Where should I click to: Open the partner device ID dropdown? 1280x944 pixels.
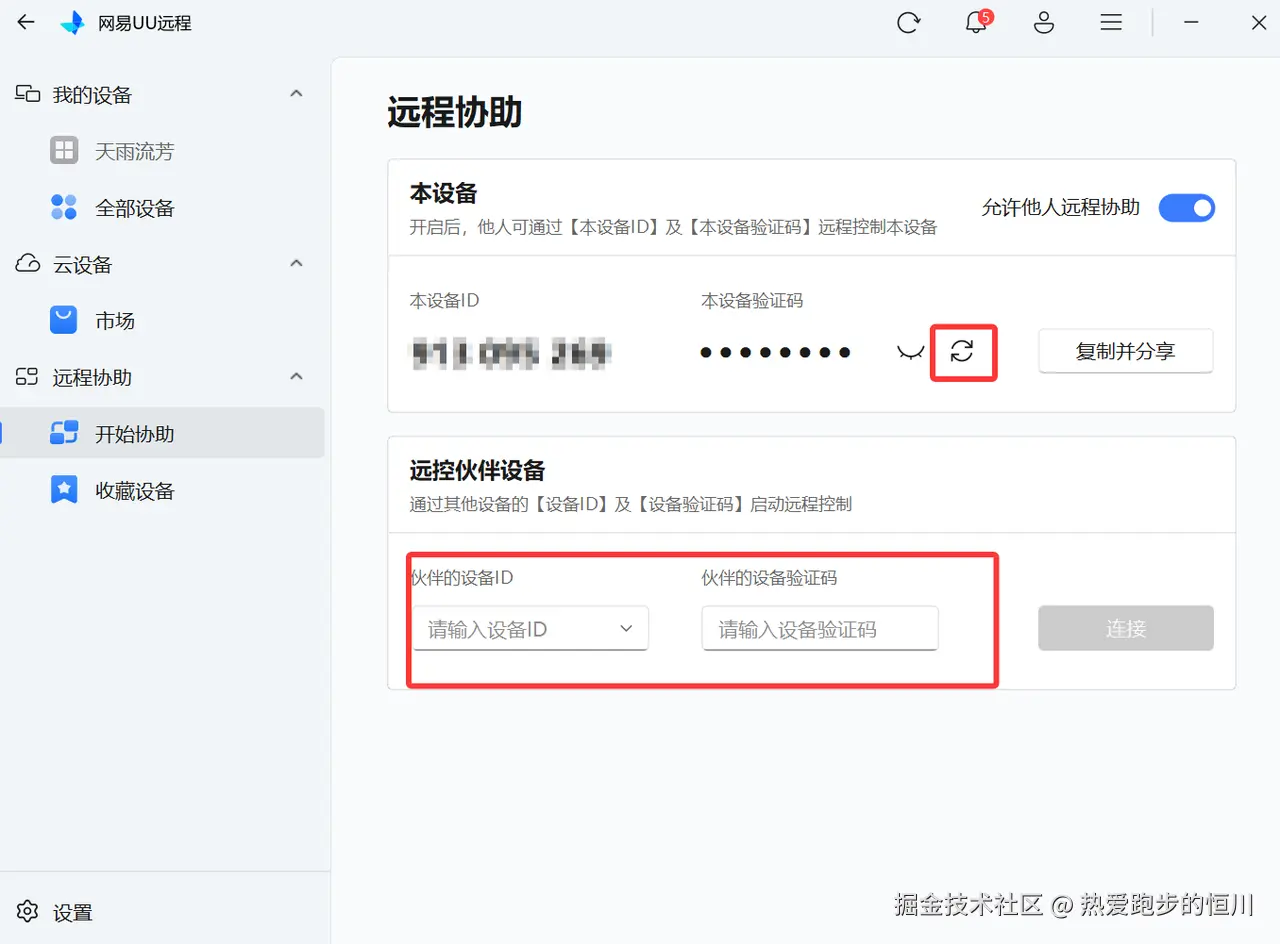point(627,628)
